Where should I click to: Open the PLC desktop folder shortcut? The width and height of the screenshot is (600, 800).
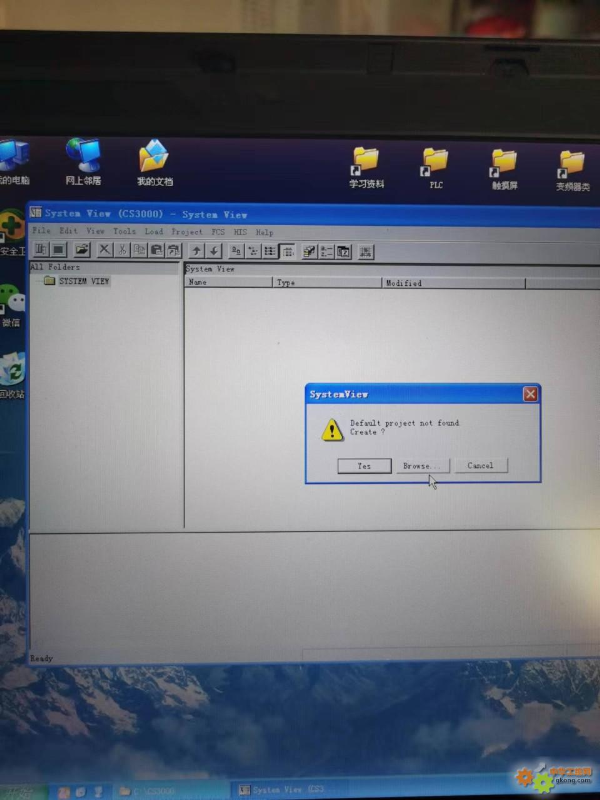click(436, 166)
